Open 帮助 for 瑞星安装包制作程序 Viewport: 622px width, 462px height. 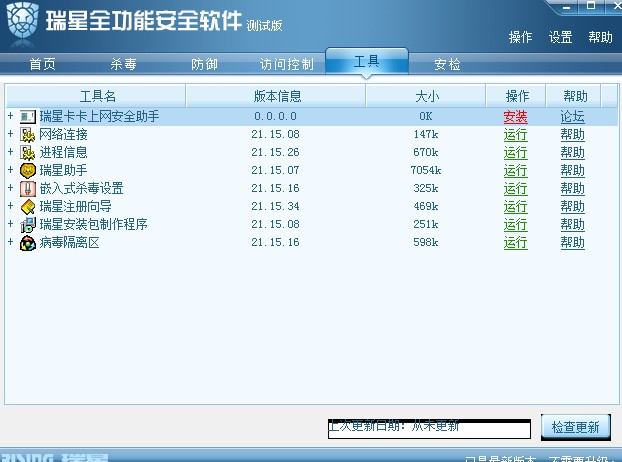[x=572, y=224]
